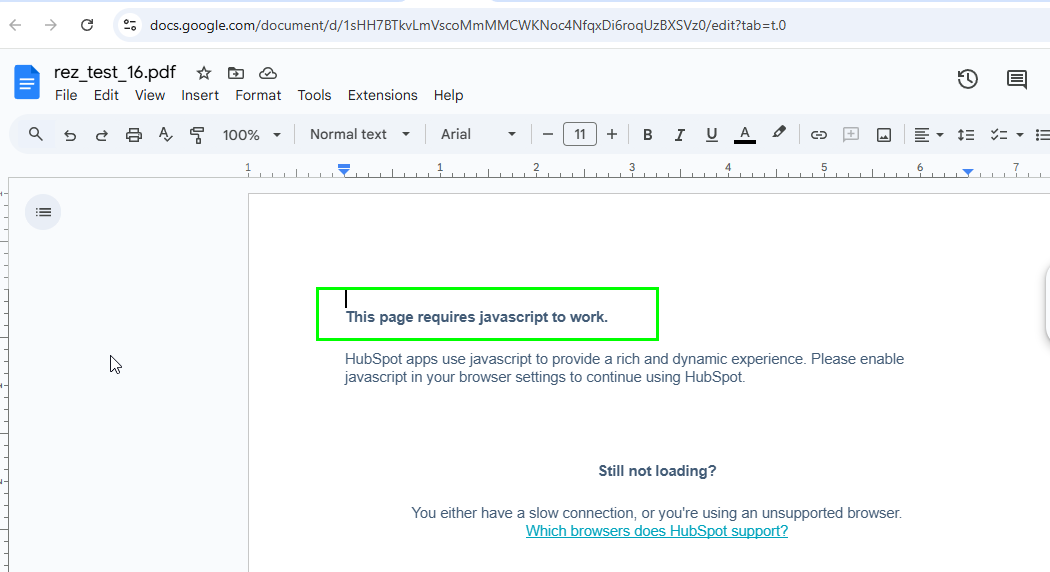Open the Arial font dropdown
Screen dimensions: 1050x572
pos(478,135)
